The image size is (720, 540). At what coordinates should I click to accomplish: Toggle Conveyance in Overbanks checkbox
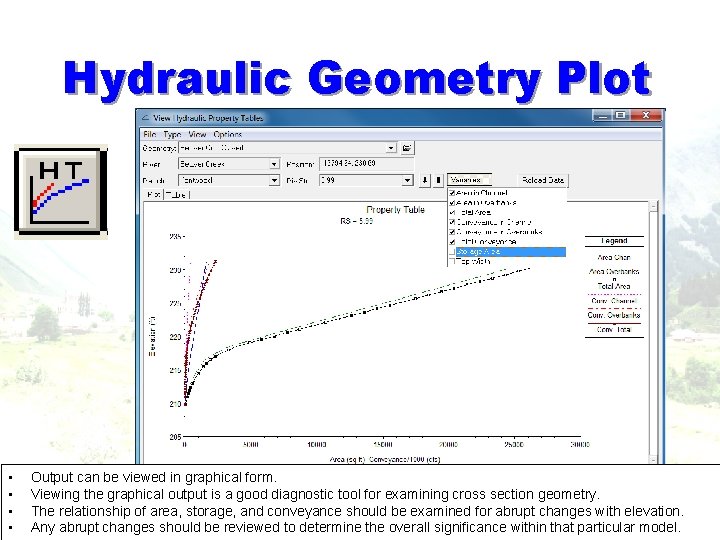[452, 232]
